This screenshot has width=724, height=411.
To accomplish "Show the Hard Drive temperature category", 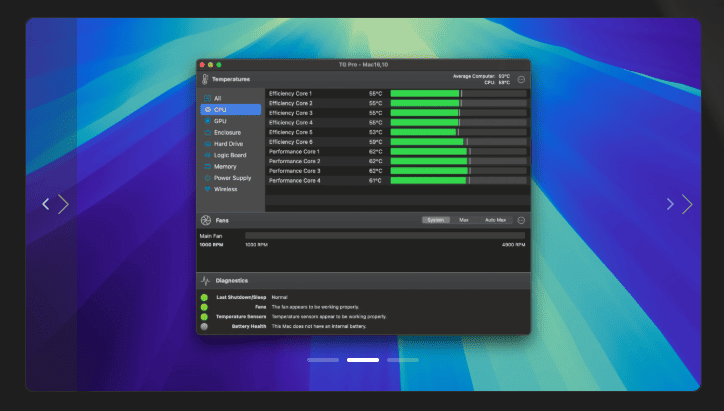I will click(230, 144).
